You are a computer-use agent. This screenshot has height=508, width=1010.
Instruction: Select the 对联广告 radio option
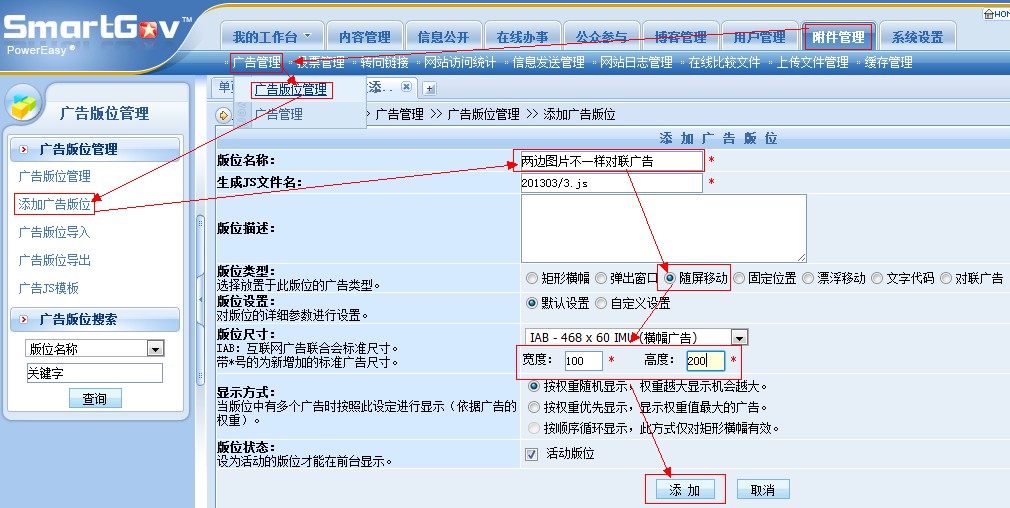(946, 278)
